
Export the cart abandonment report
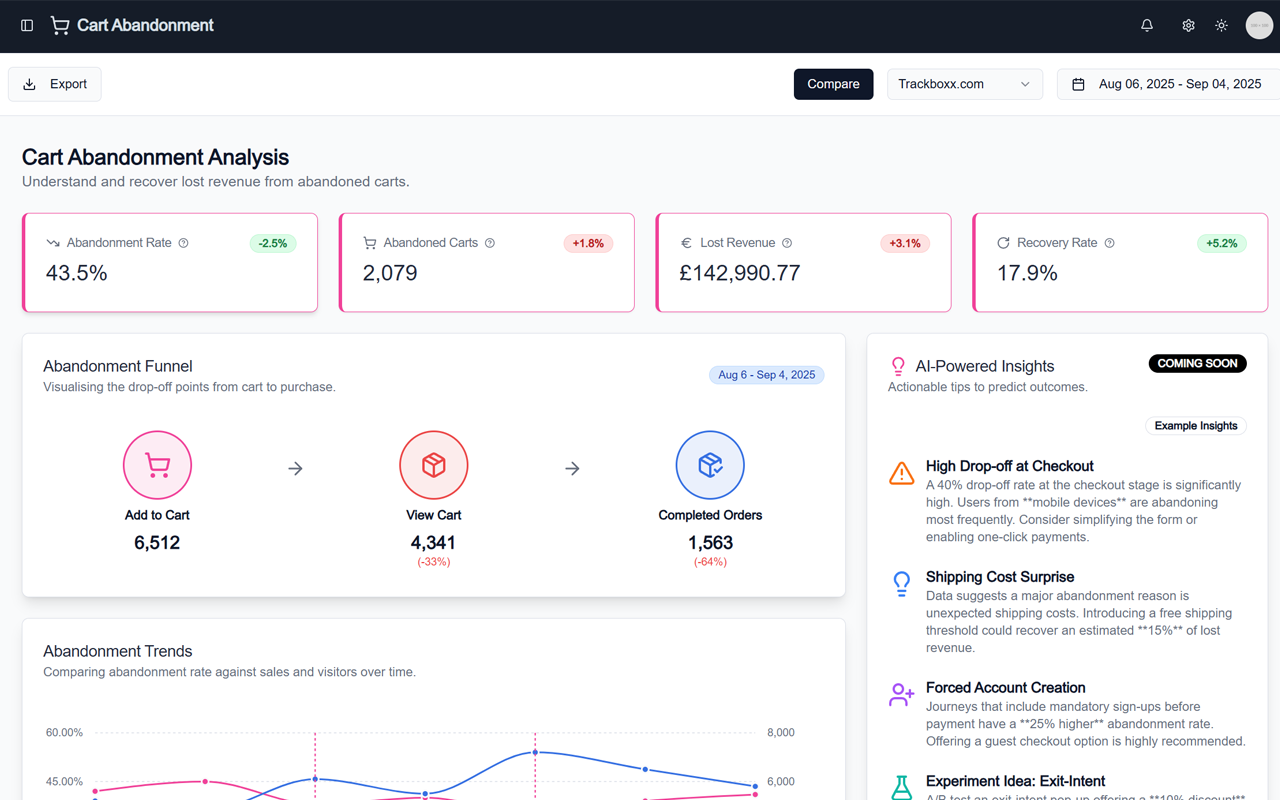(x=55, y=84)
